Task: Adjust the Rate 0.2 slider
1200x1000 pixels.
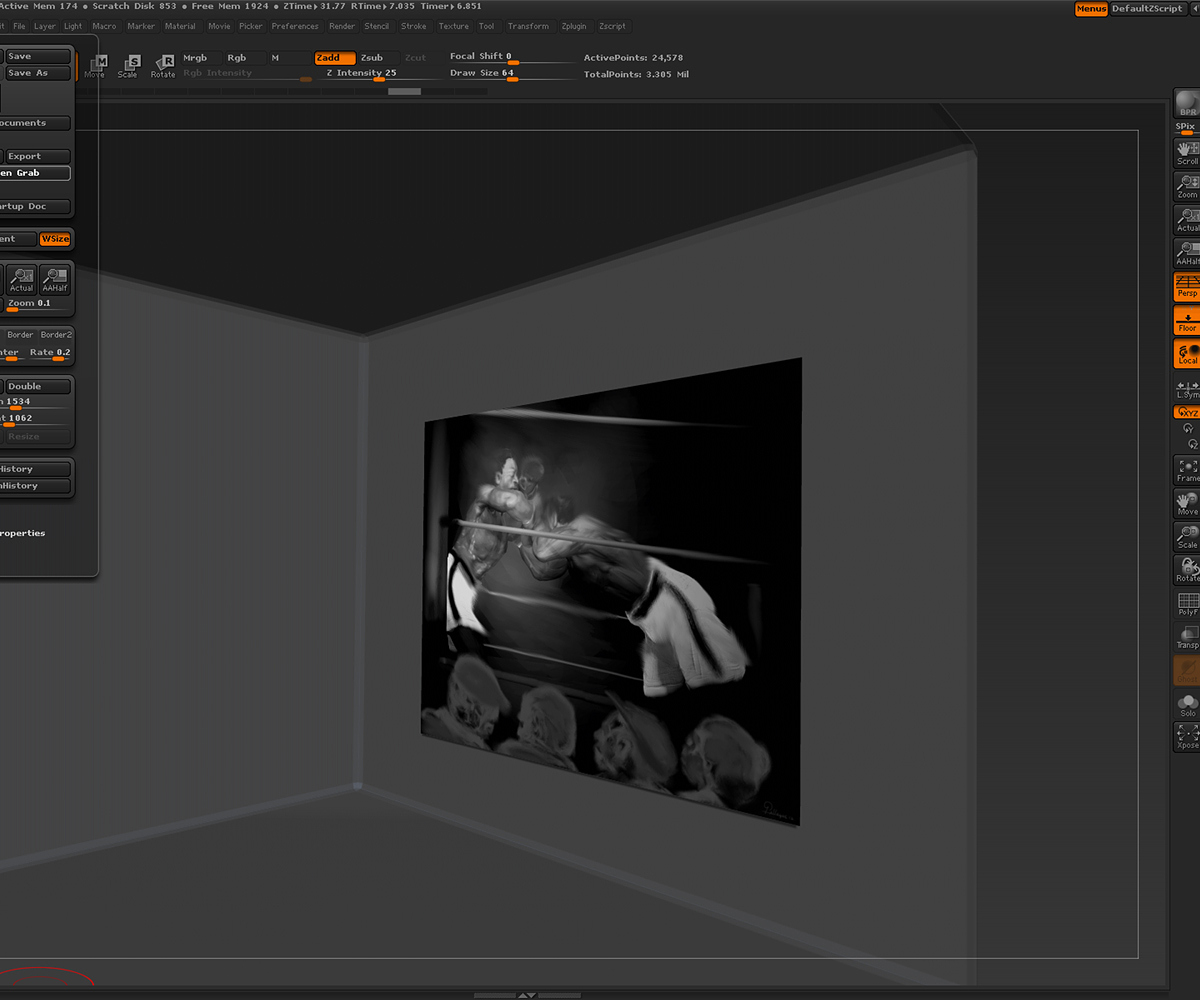Action: coord(50,353)
